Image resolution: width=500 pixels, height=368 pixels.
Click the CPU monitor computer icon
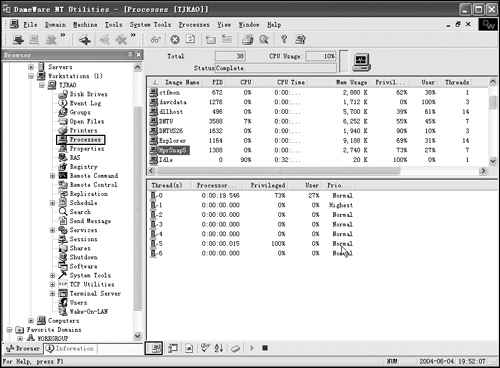tap(361, 62)
